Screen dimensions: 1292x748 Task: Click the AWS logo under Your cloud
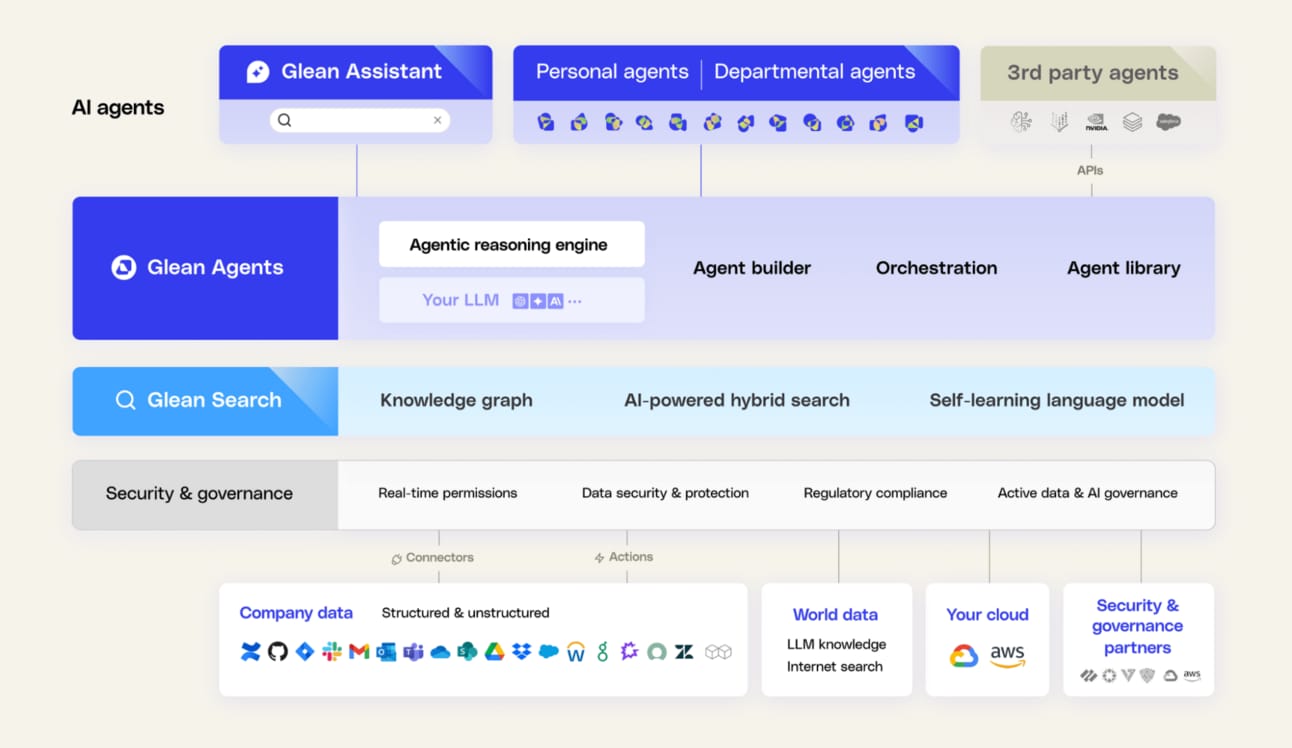(x=1007, y=656)
